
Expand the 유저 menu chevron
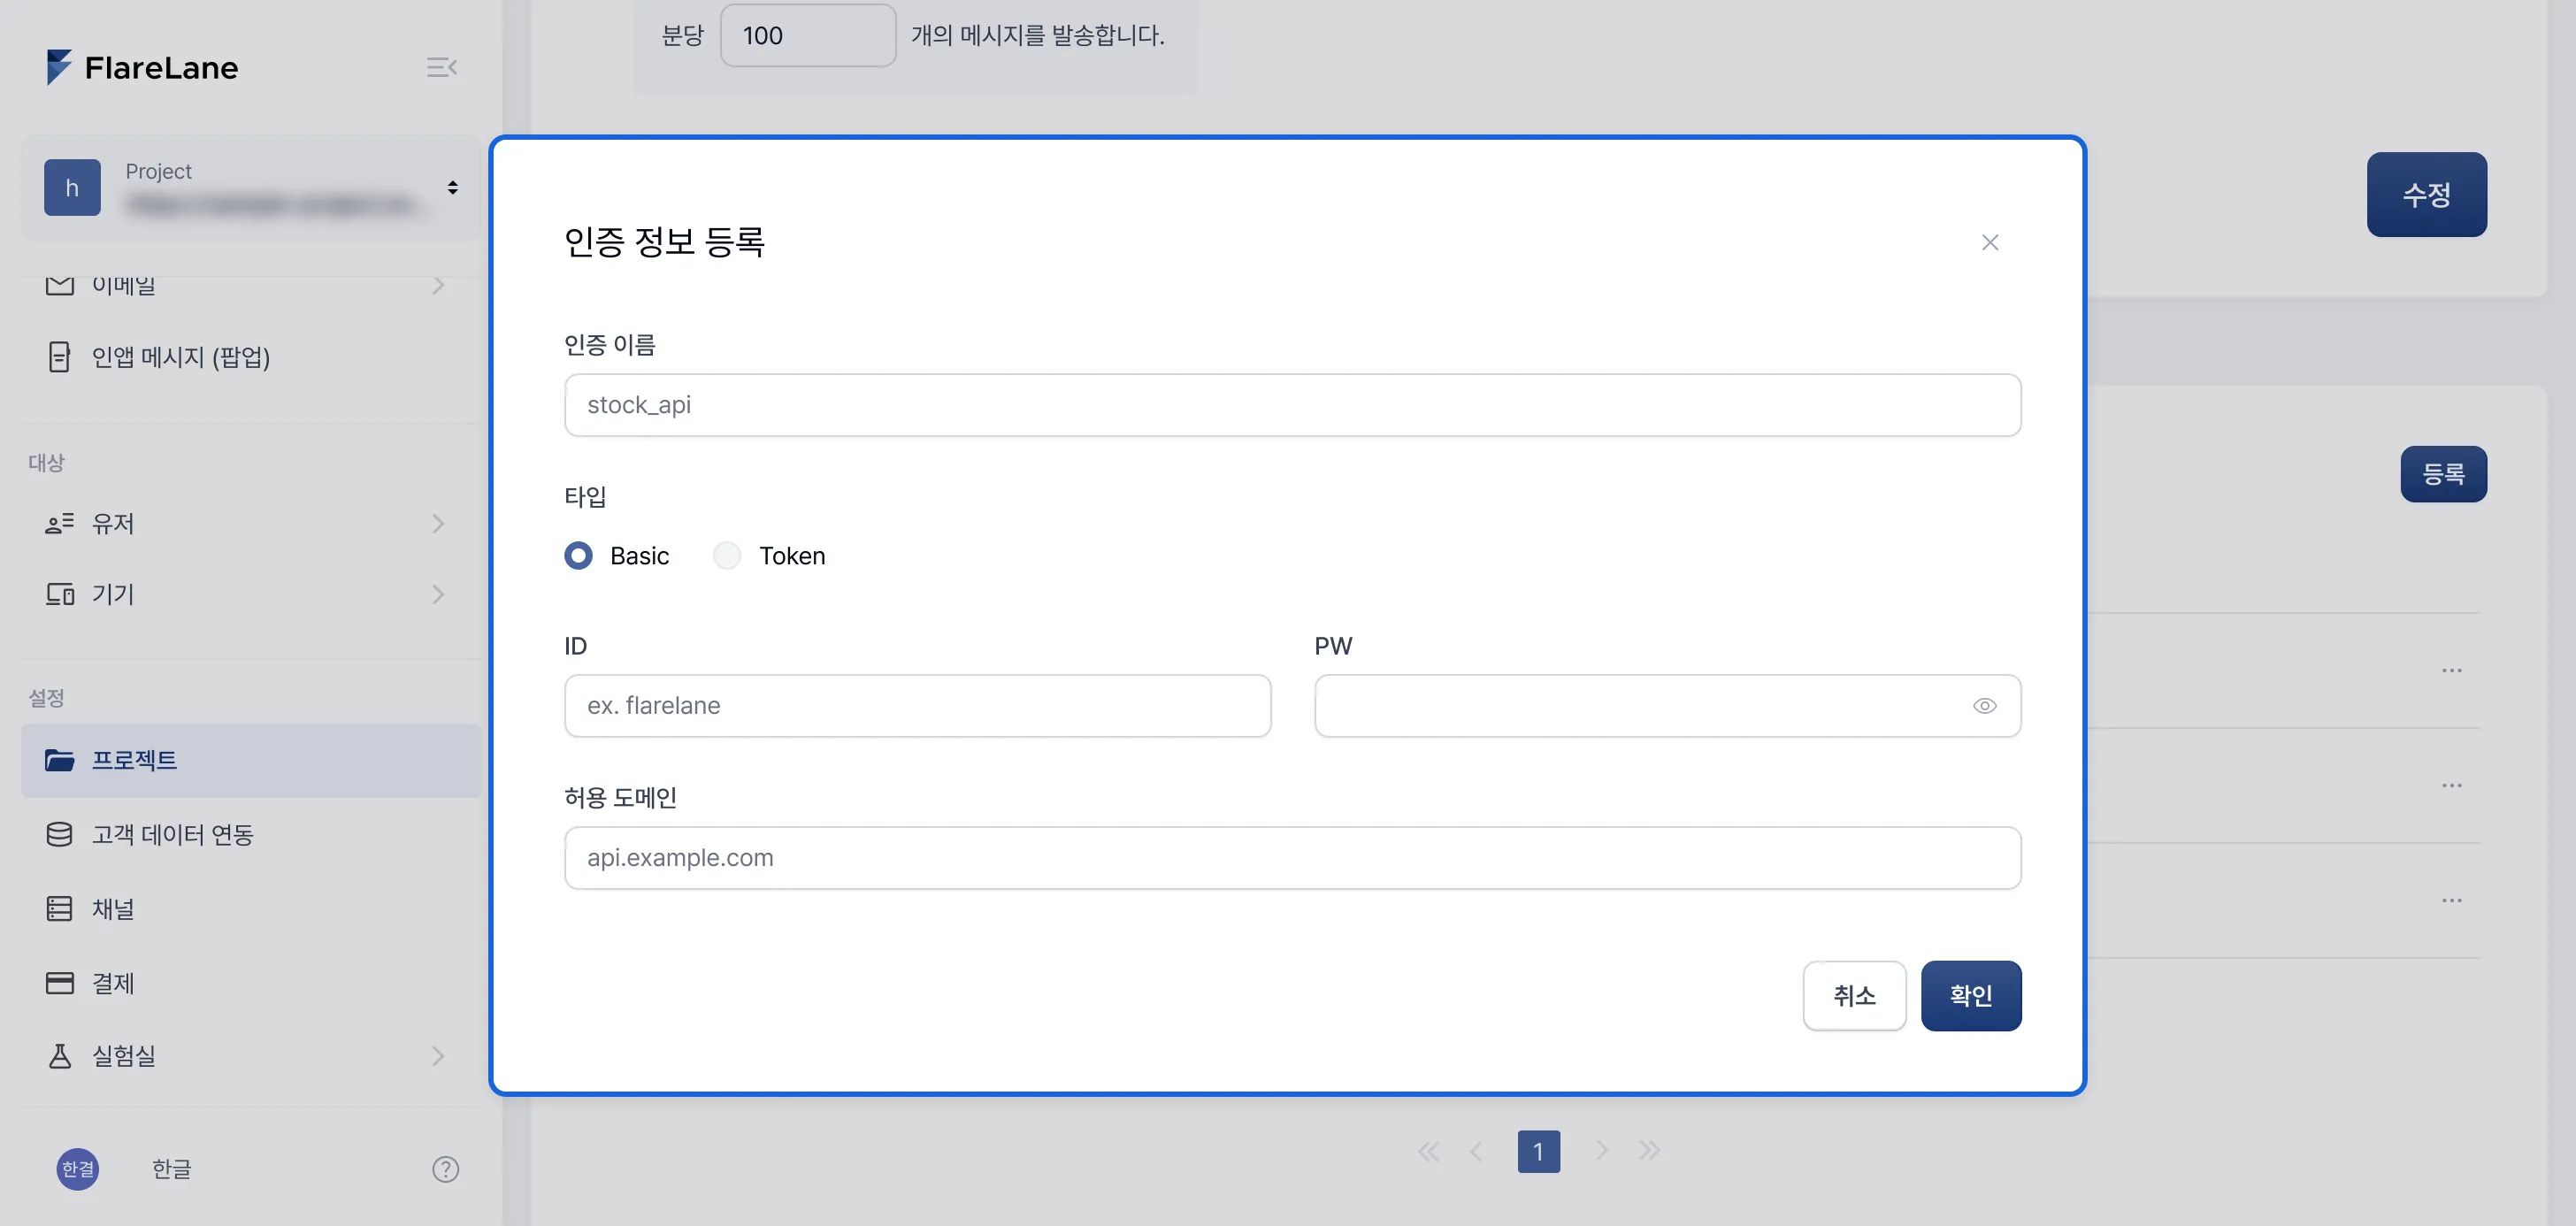click(x=438, y=523)
